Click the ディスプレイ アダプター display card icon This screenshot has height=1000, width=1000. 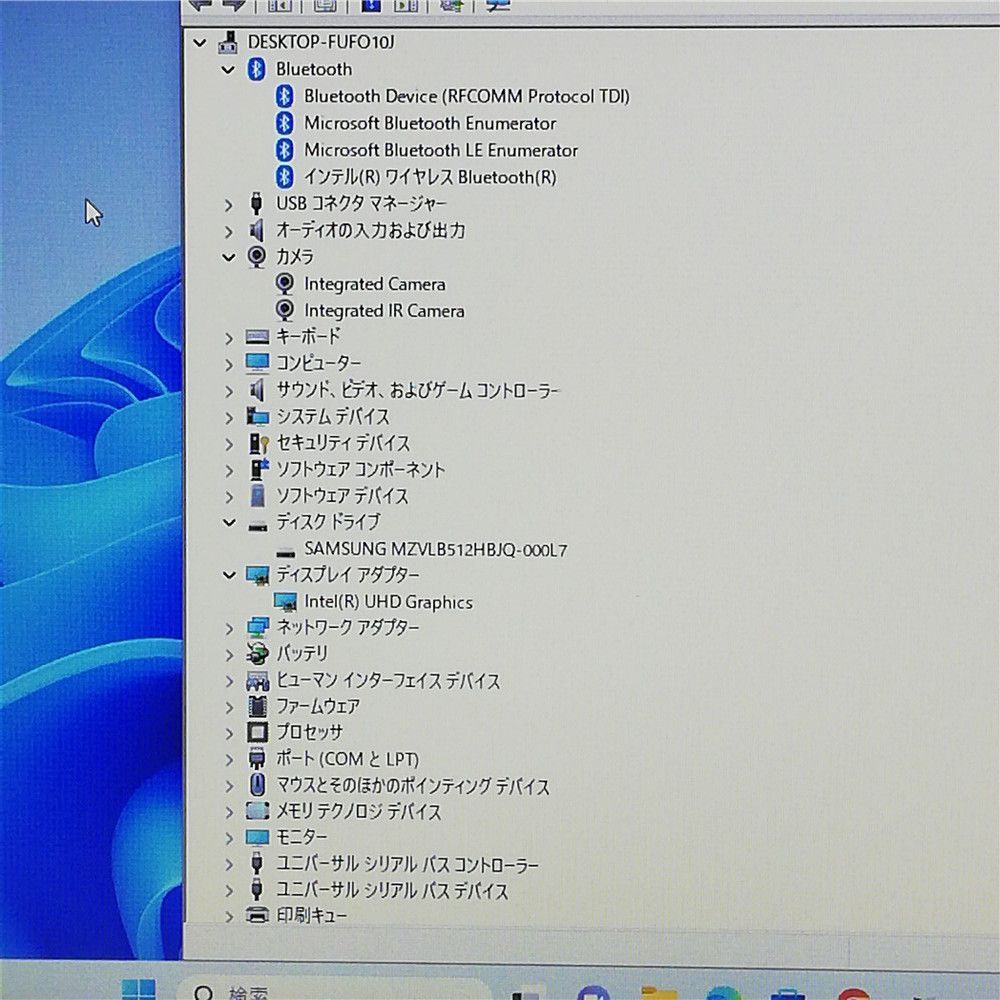258,575
